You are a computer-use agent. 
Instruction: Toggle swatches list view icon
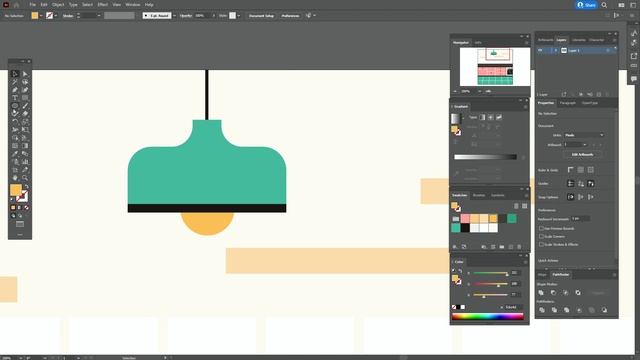point(516,206)
